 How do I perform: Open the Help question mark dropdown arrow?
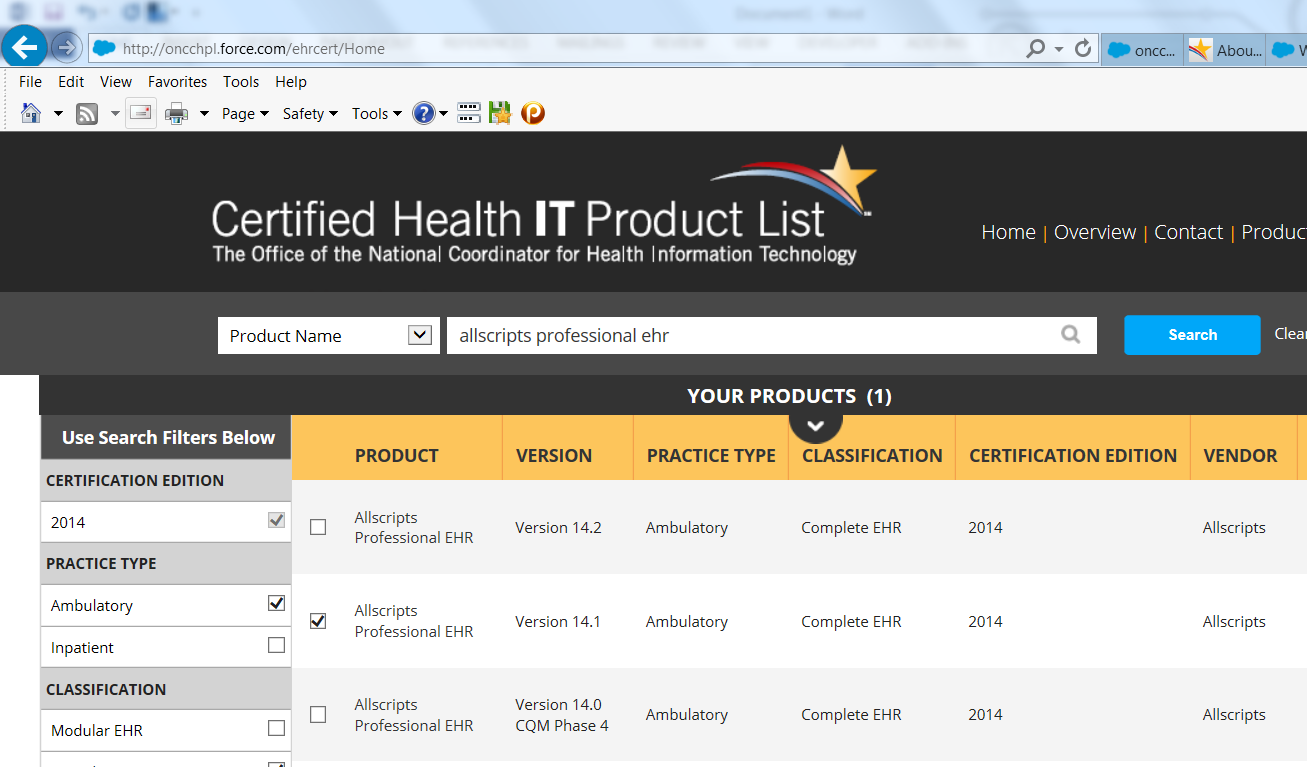(x=444, y=114)
